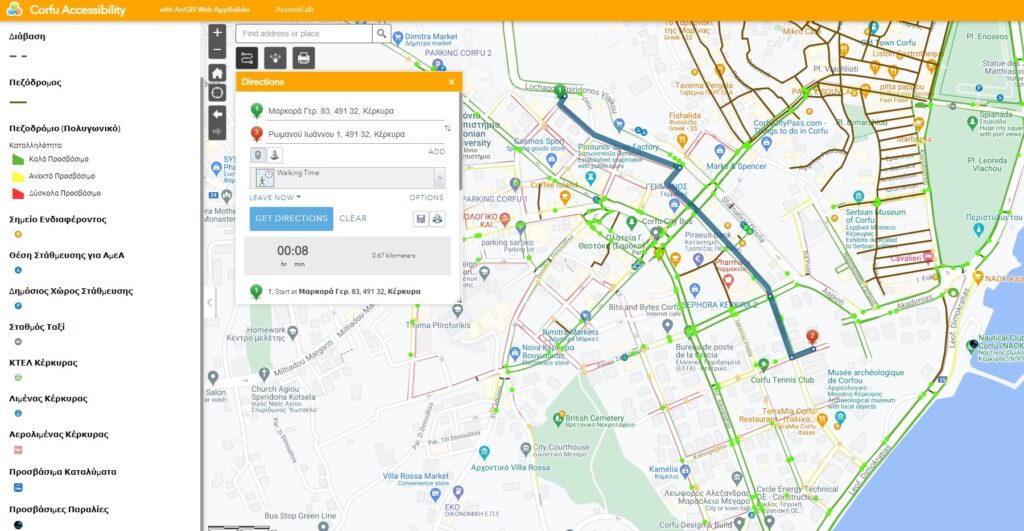This screenshot has height=531, width=1024.
Task: Click the Find address or place field
Action: tap(303, 34)
